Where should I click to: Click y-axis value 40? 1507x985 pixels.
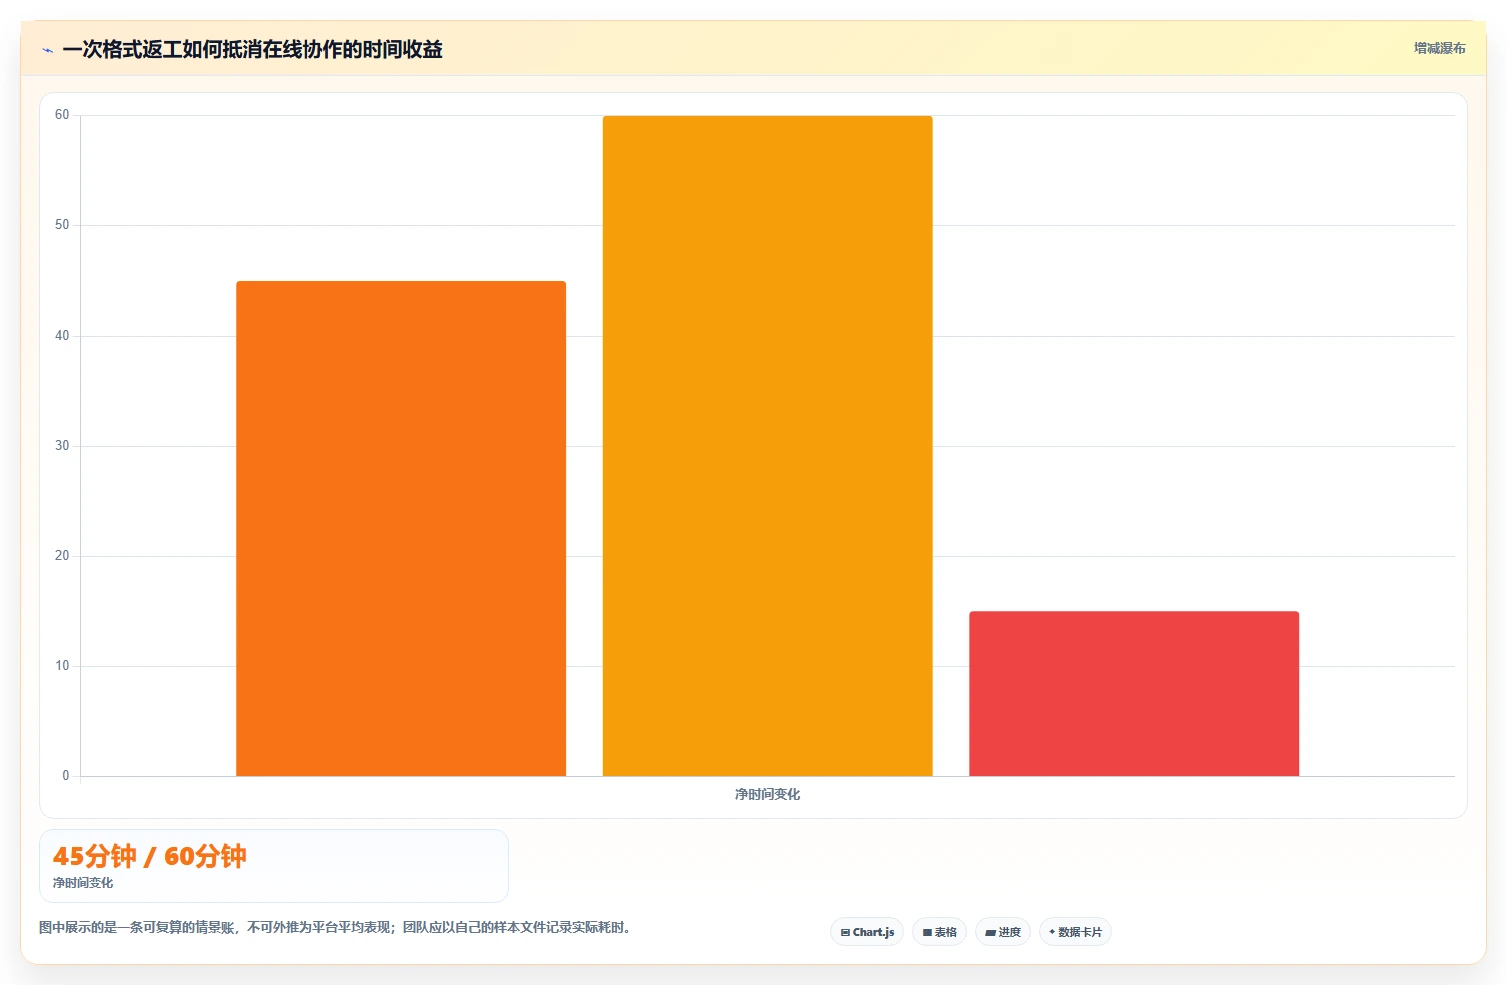tap(62, 336)
